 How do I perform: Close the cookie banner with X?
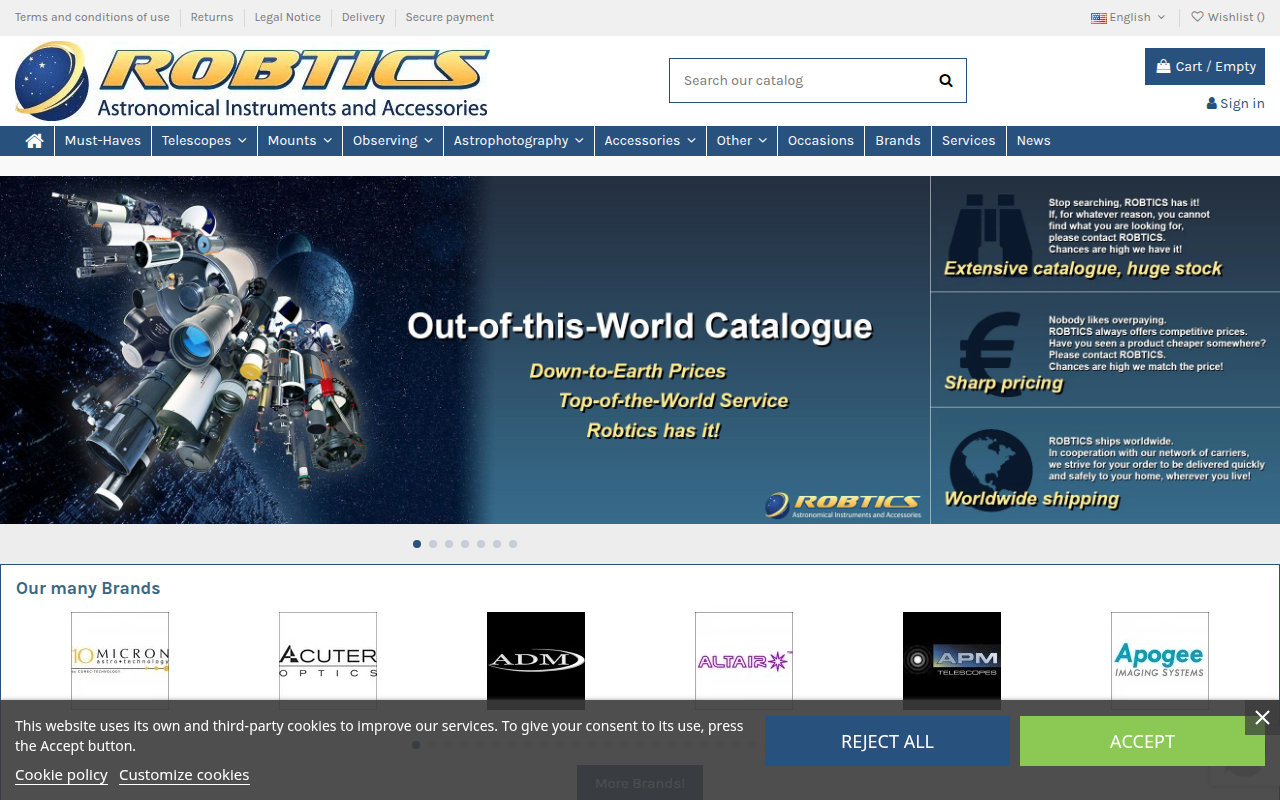(x=1262, y=718)
